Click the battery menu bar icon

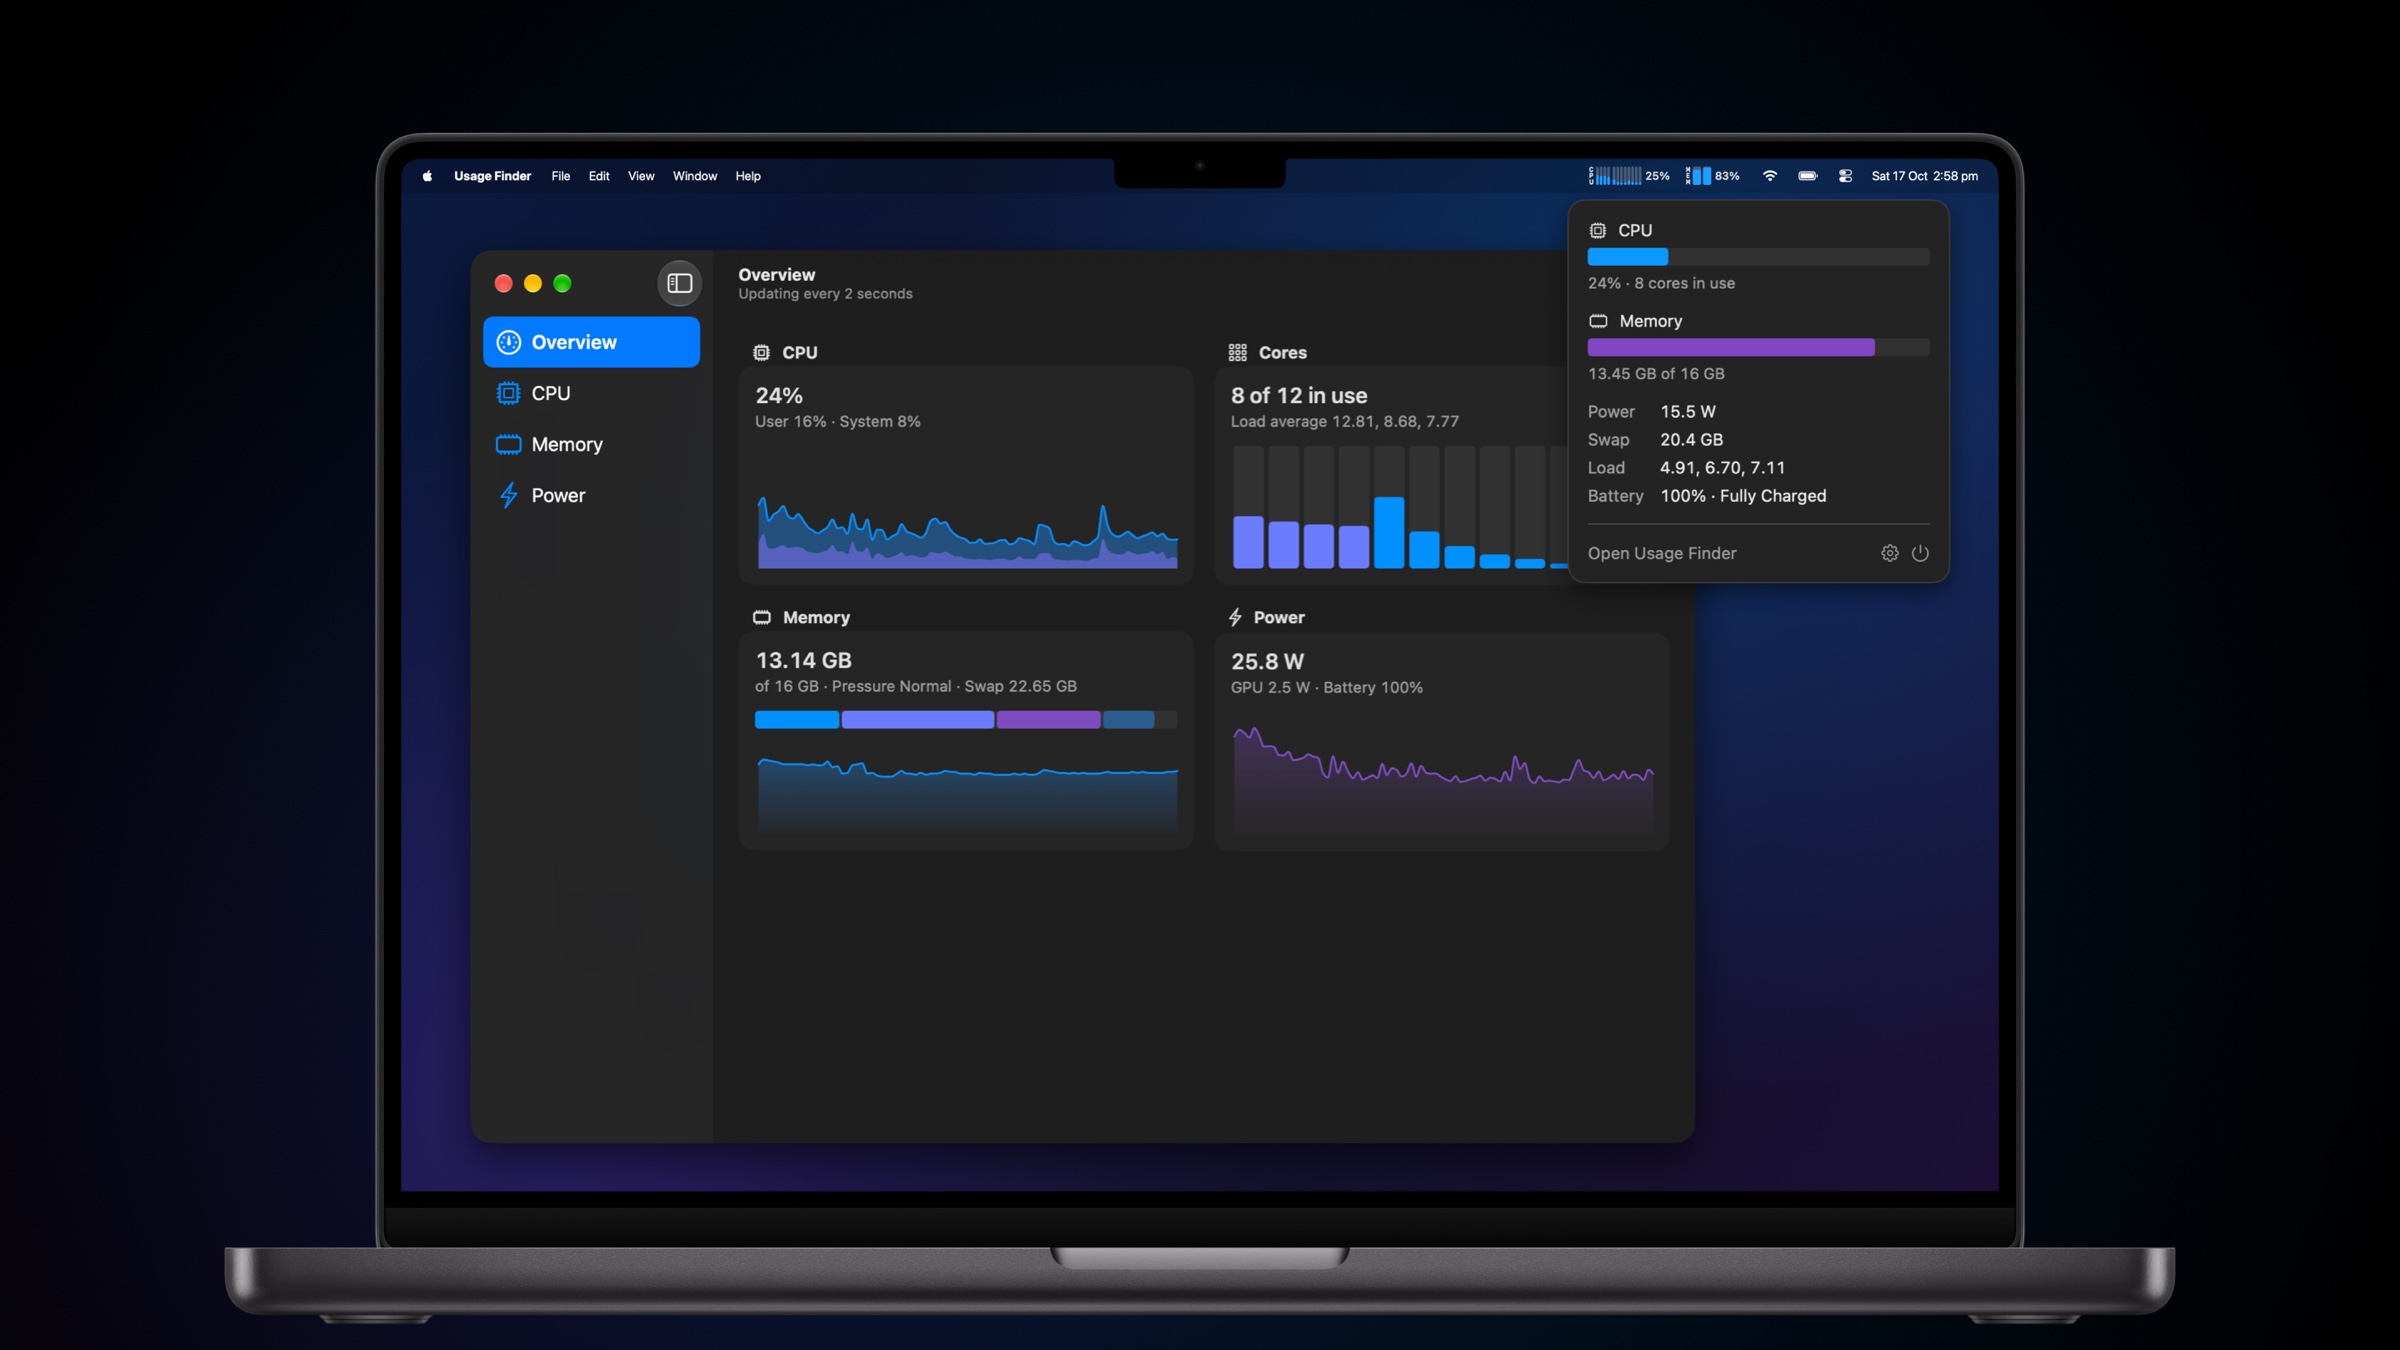pyautogui.click(x=1807, y=176)
